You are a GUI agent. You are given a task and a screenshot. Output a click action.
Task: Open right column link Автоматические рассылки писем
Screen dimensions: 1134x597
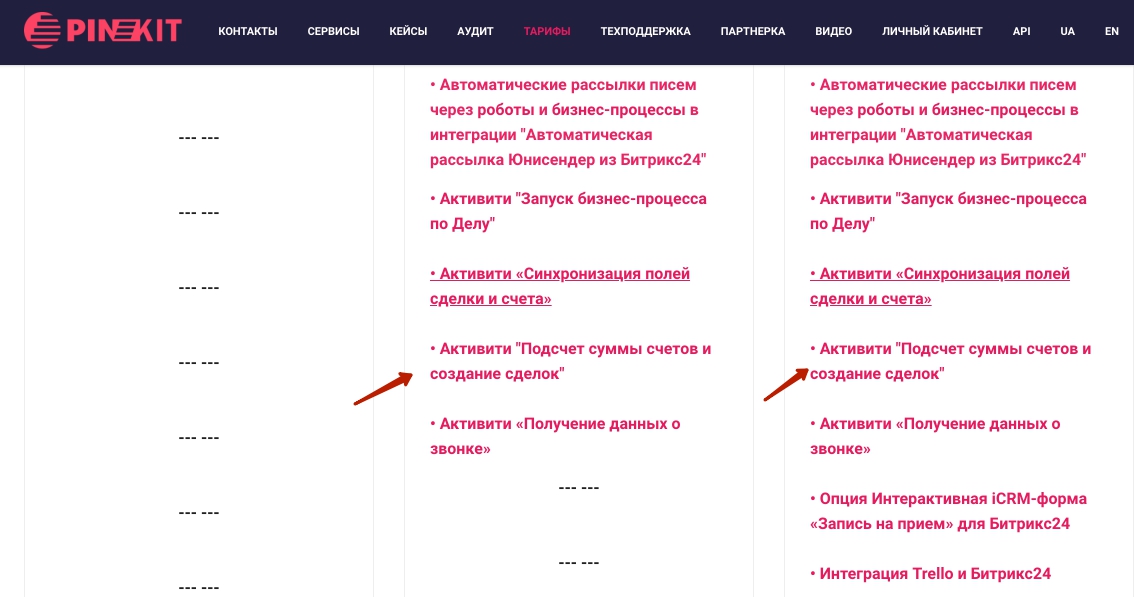pos(948,122)
